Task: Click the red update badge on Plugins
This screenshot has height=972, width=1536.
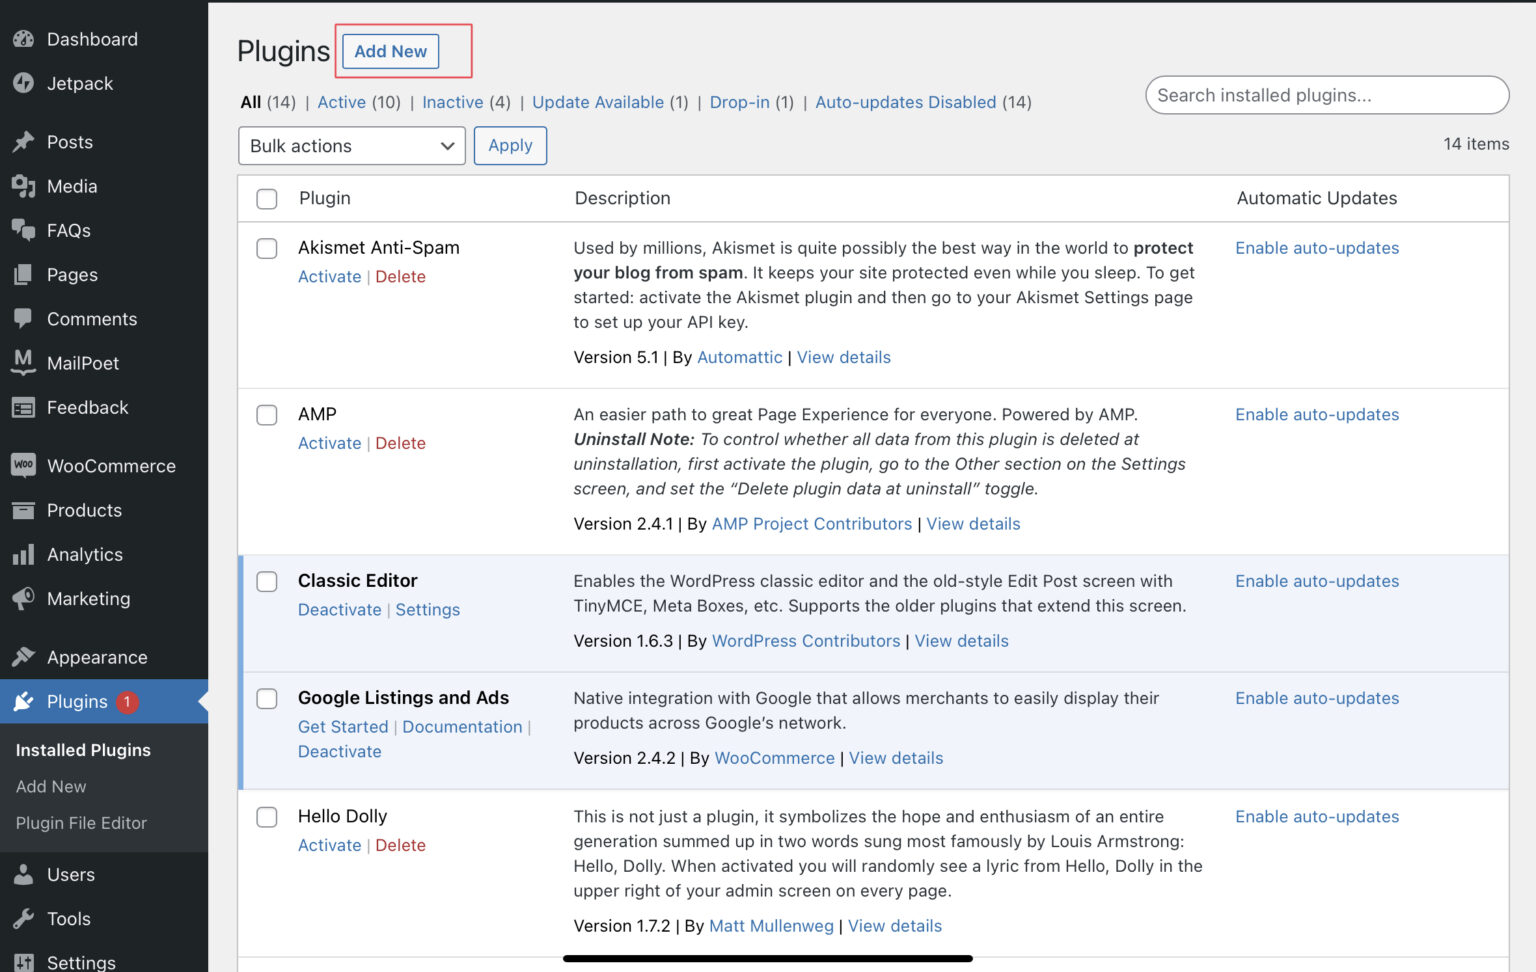Action: click(x=127, y=702)
